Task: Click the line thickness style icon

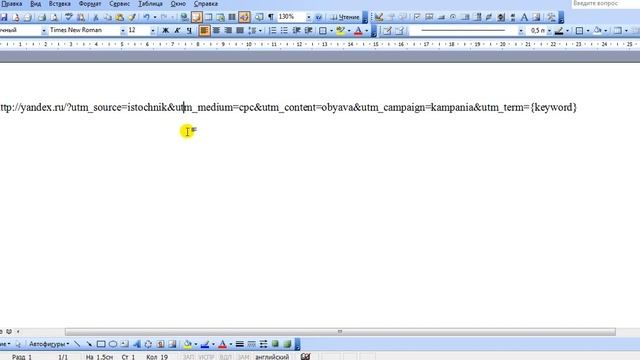Action: point(240,344)
